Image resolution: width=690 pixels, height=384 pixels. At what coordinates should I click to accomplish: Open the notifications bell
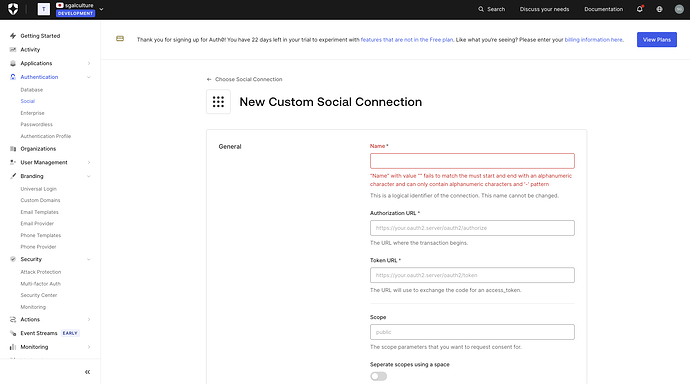tap(639, 9)
